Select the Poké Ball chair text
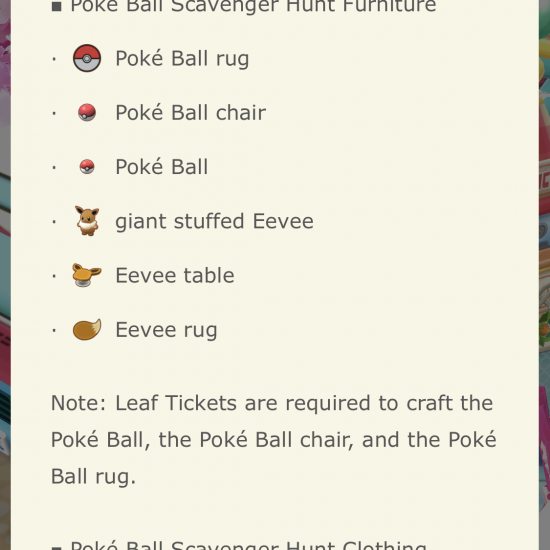550x550 pixels. coord(191,113)
